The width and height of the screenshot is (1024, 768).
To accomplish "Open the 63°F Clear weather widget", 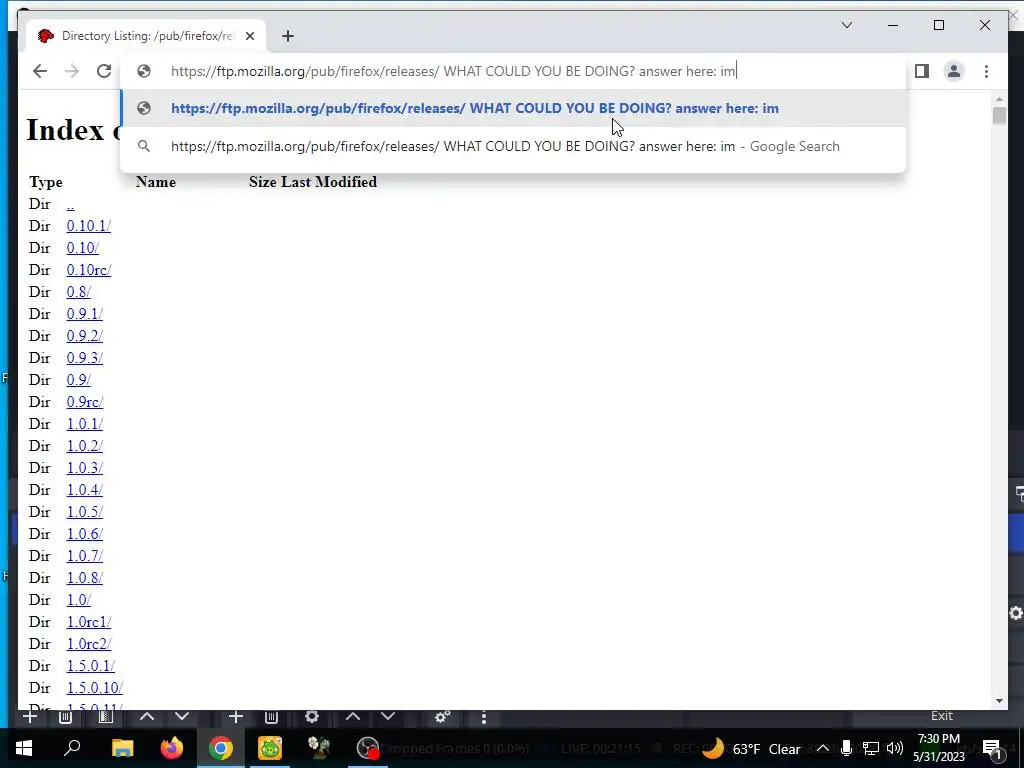I will (751, 748).
